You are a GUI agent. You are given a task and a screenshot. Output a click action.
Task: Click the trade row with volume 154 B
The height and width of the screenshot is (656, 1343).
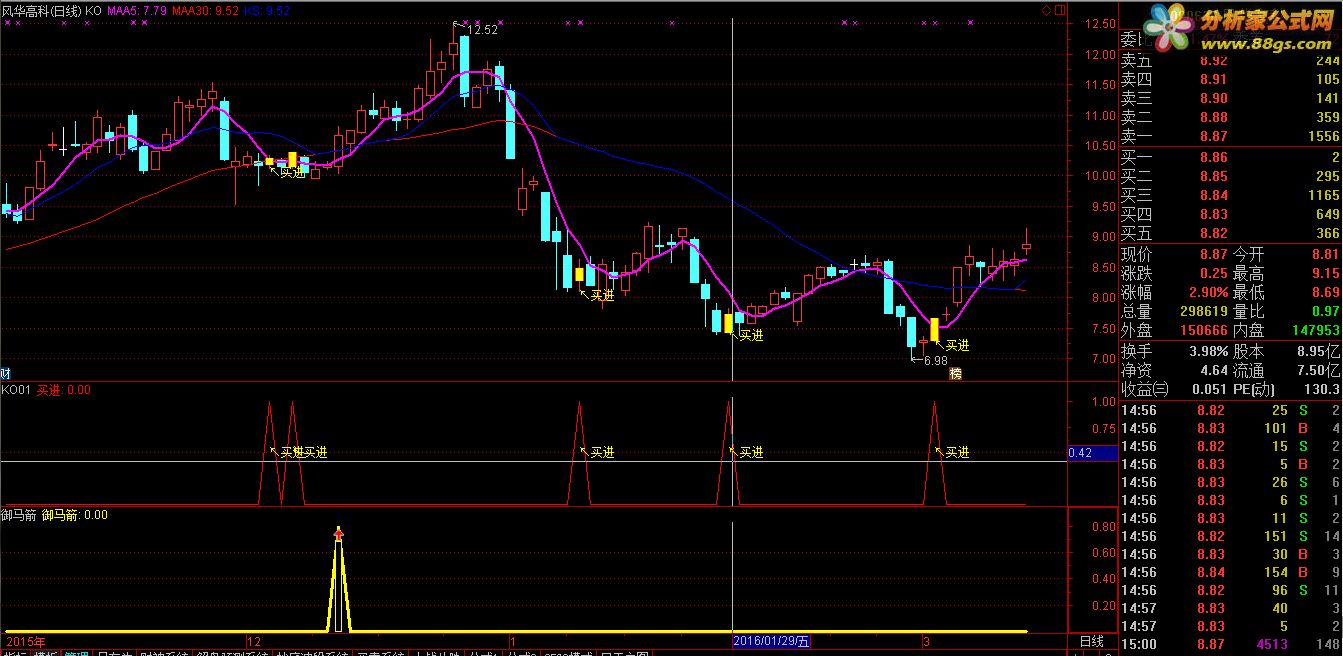coord(1229,572)
